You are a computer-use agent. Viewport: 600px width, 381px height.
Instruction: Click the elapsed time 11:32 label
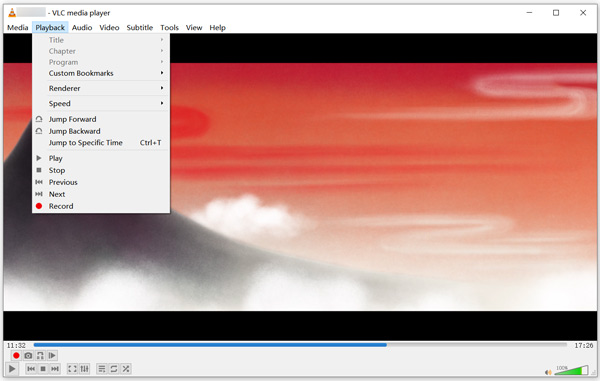click(16, 345)
